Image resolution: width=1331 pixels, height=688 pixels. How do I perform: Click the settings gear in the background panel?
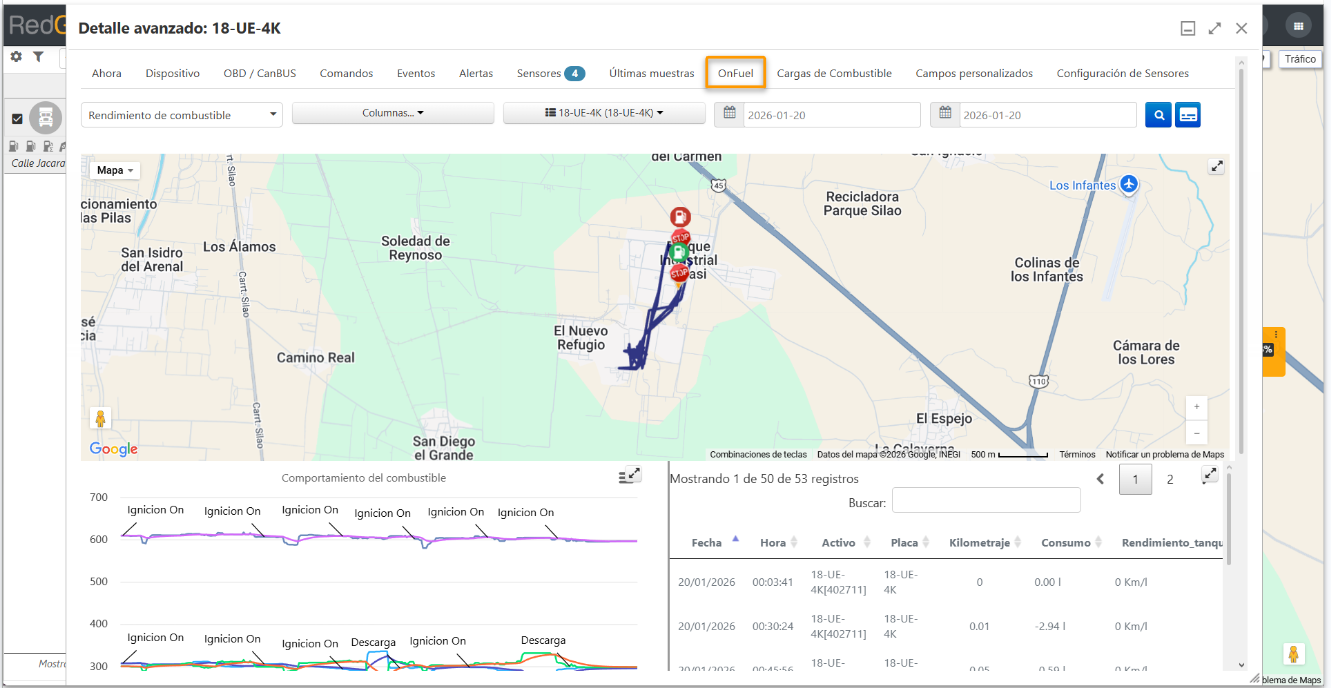[16, 57]
